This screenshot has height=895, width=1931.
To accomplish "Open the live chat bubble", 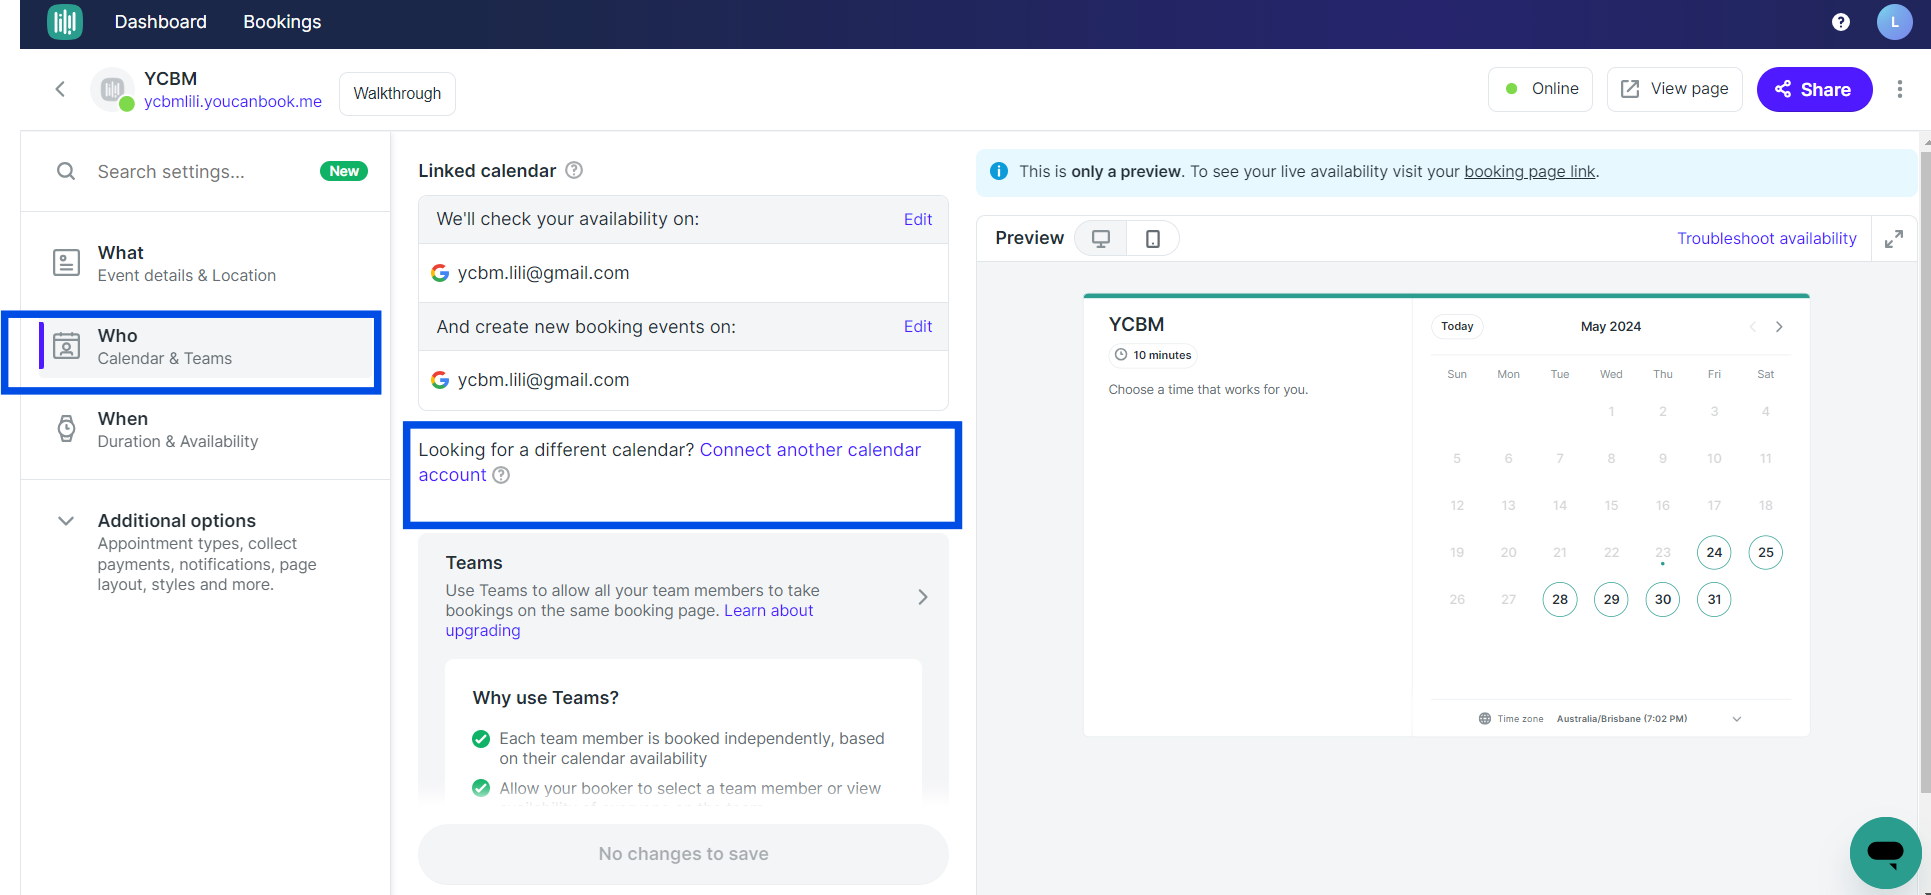I will [x=1885, y=852].
